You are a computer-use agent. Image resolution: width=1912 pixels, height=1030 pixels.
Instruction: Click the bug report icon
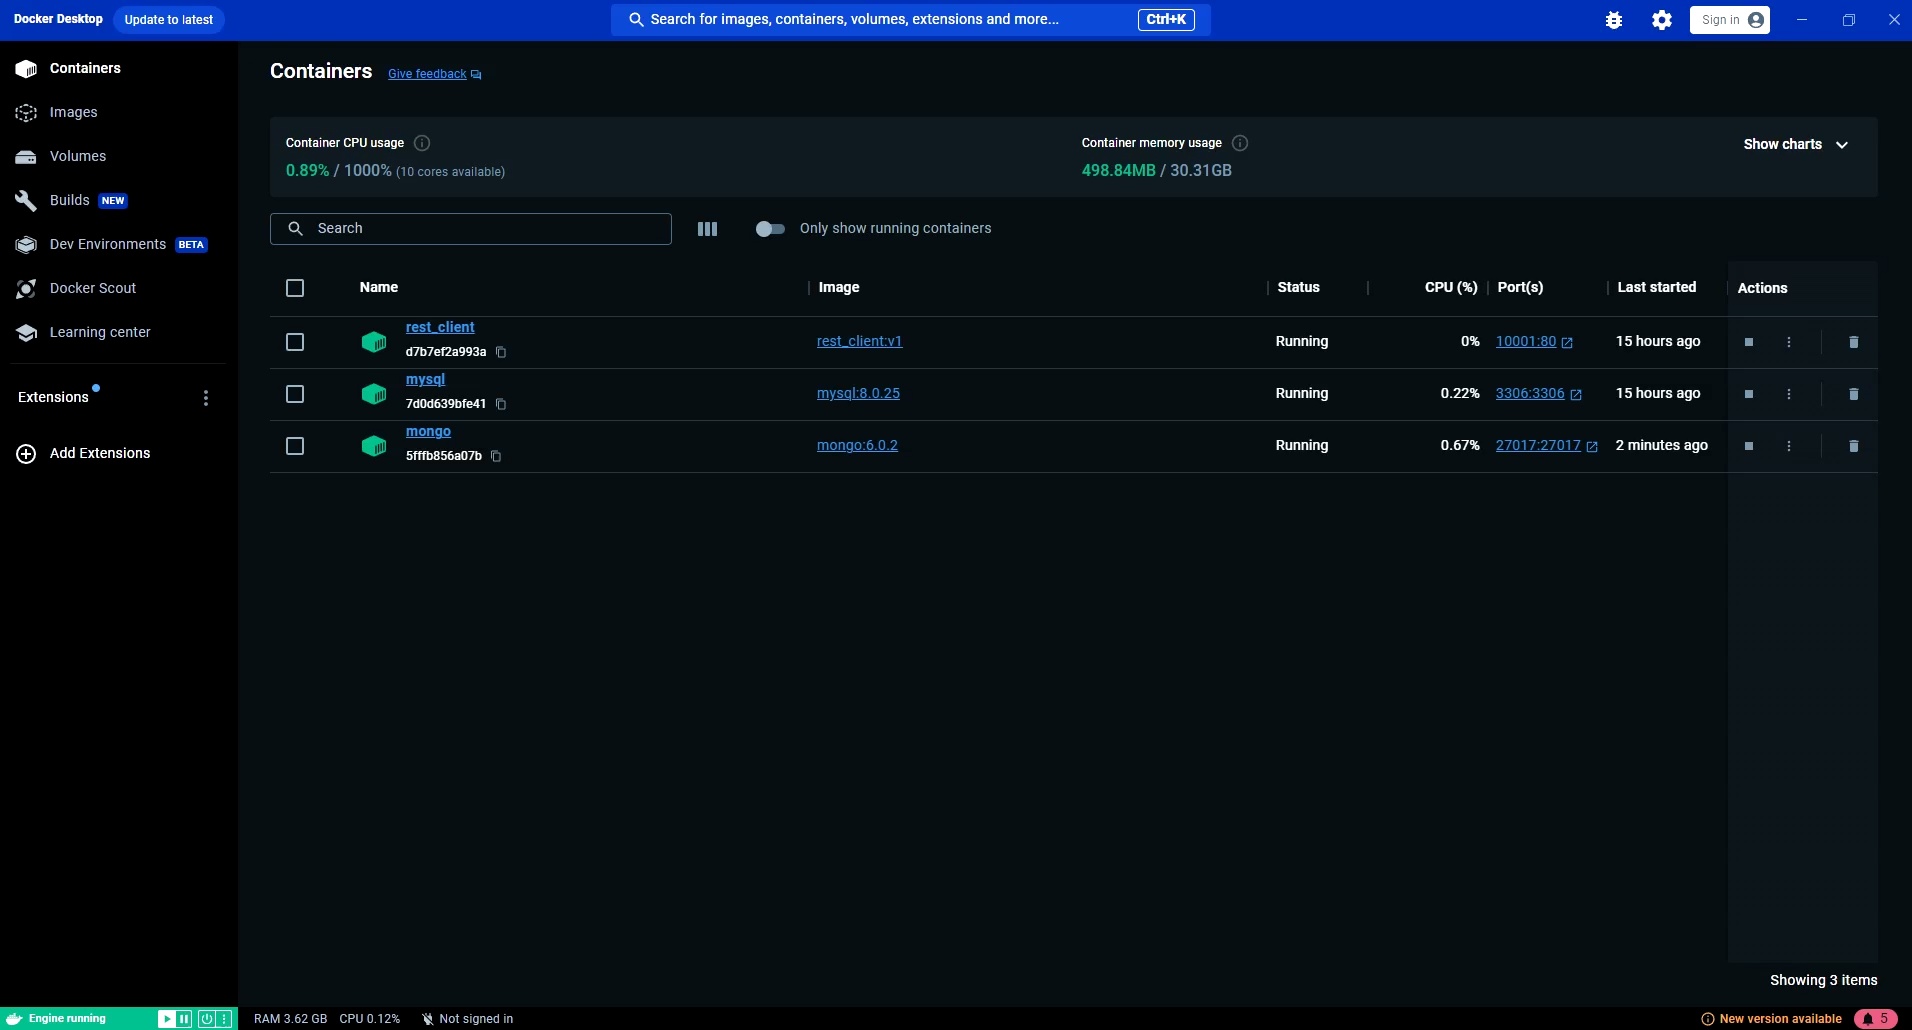pyautogui.click(x=1613, y=19)
